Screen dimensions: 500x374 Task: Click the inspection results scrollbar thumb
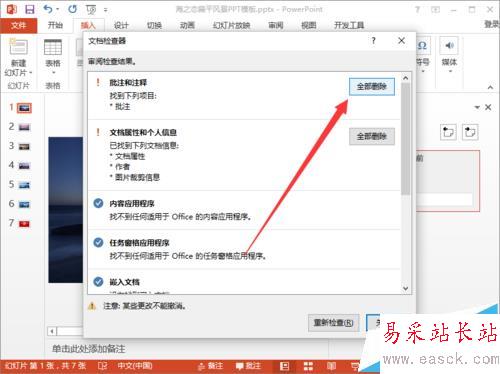pos(406,138)
